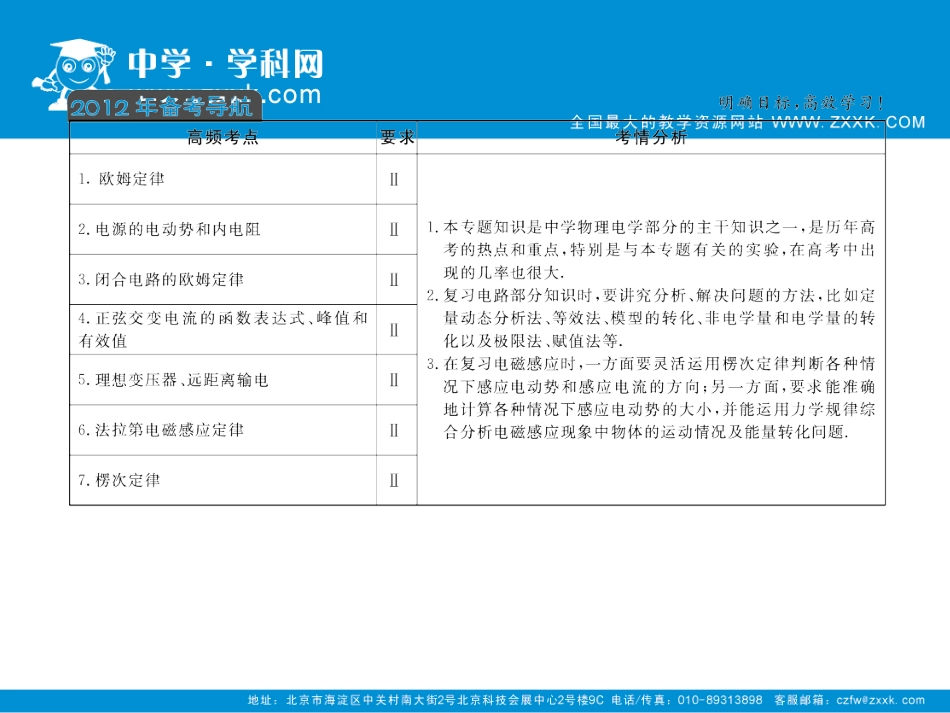
Task: Click the 考情分析 column header
Action: click(x=651, y=139)
